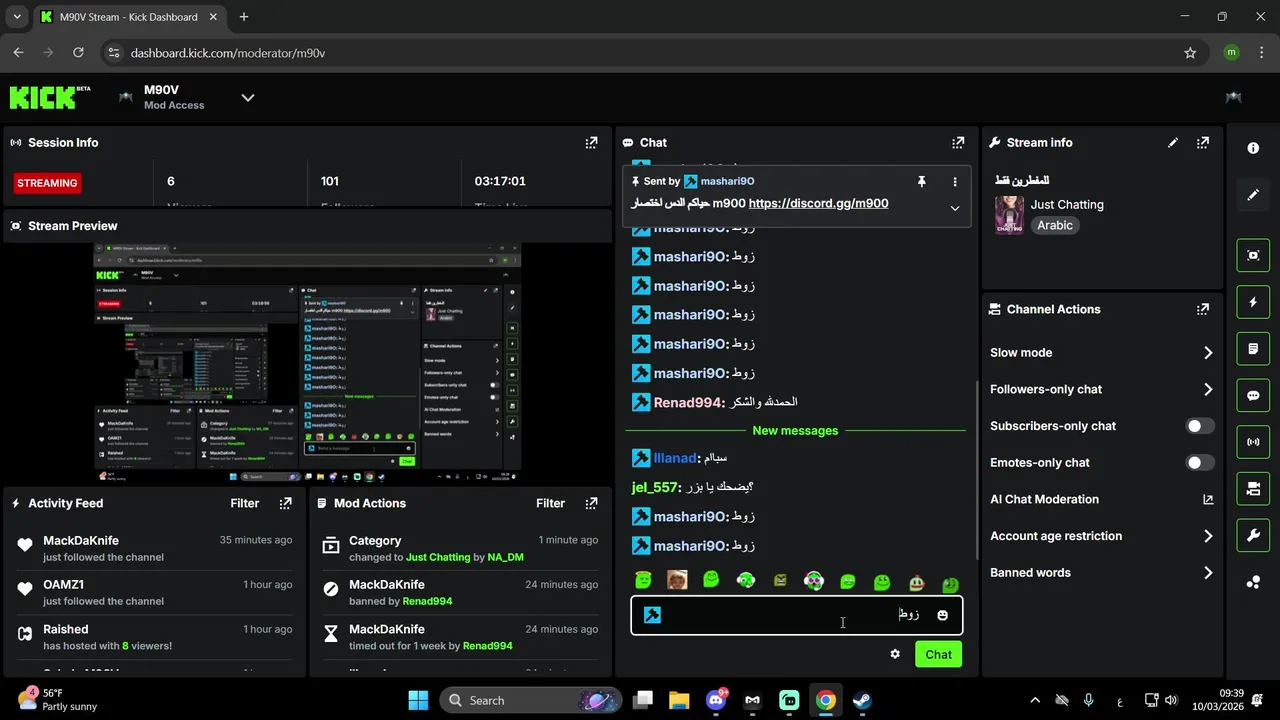Click the pencil edit icon in right sidebar
Viewport: 1280px width, 720px height.
pyautogui.click(x=1253, y=195)
